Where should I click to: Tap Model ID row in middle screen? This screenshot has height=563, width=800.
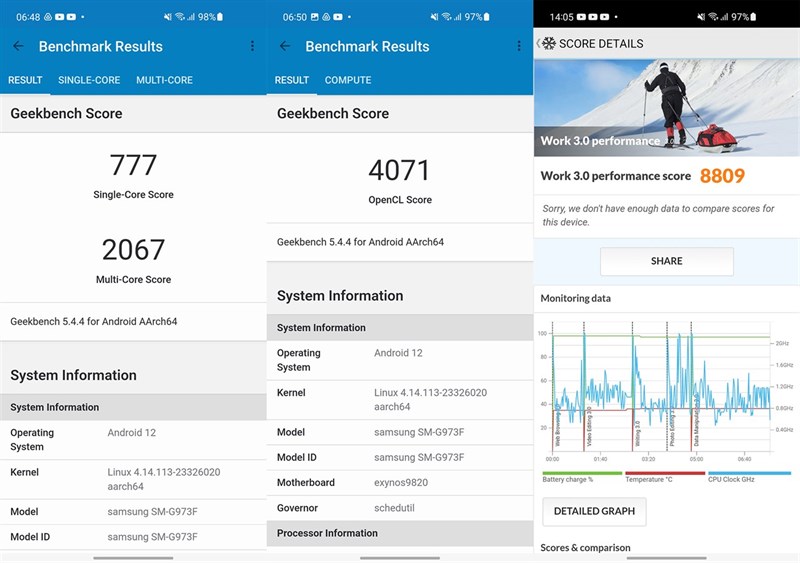click(400, 458)
